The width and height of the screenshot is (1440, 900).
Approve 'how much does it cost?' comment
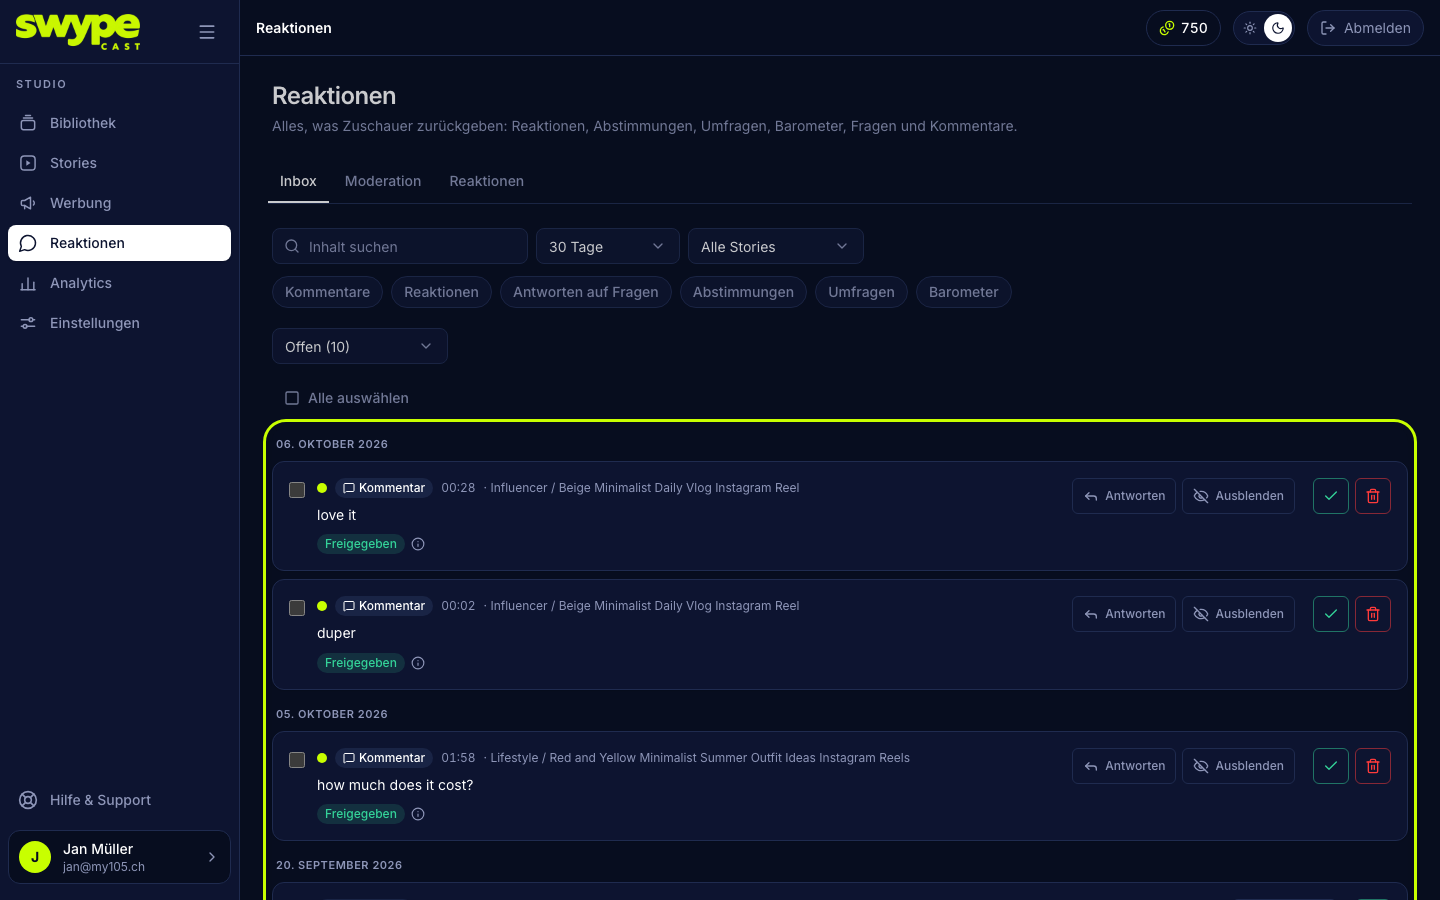point(1331,766)
